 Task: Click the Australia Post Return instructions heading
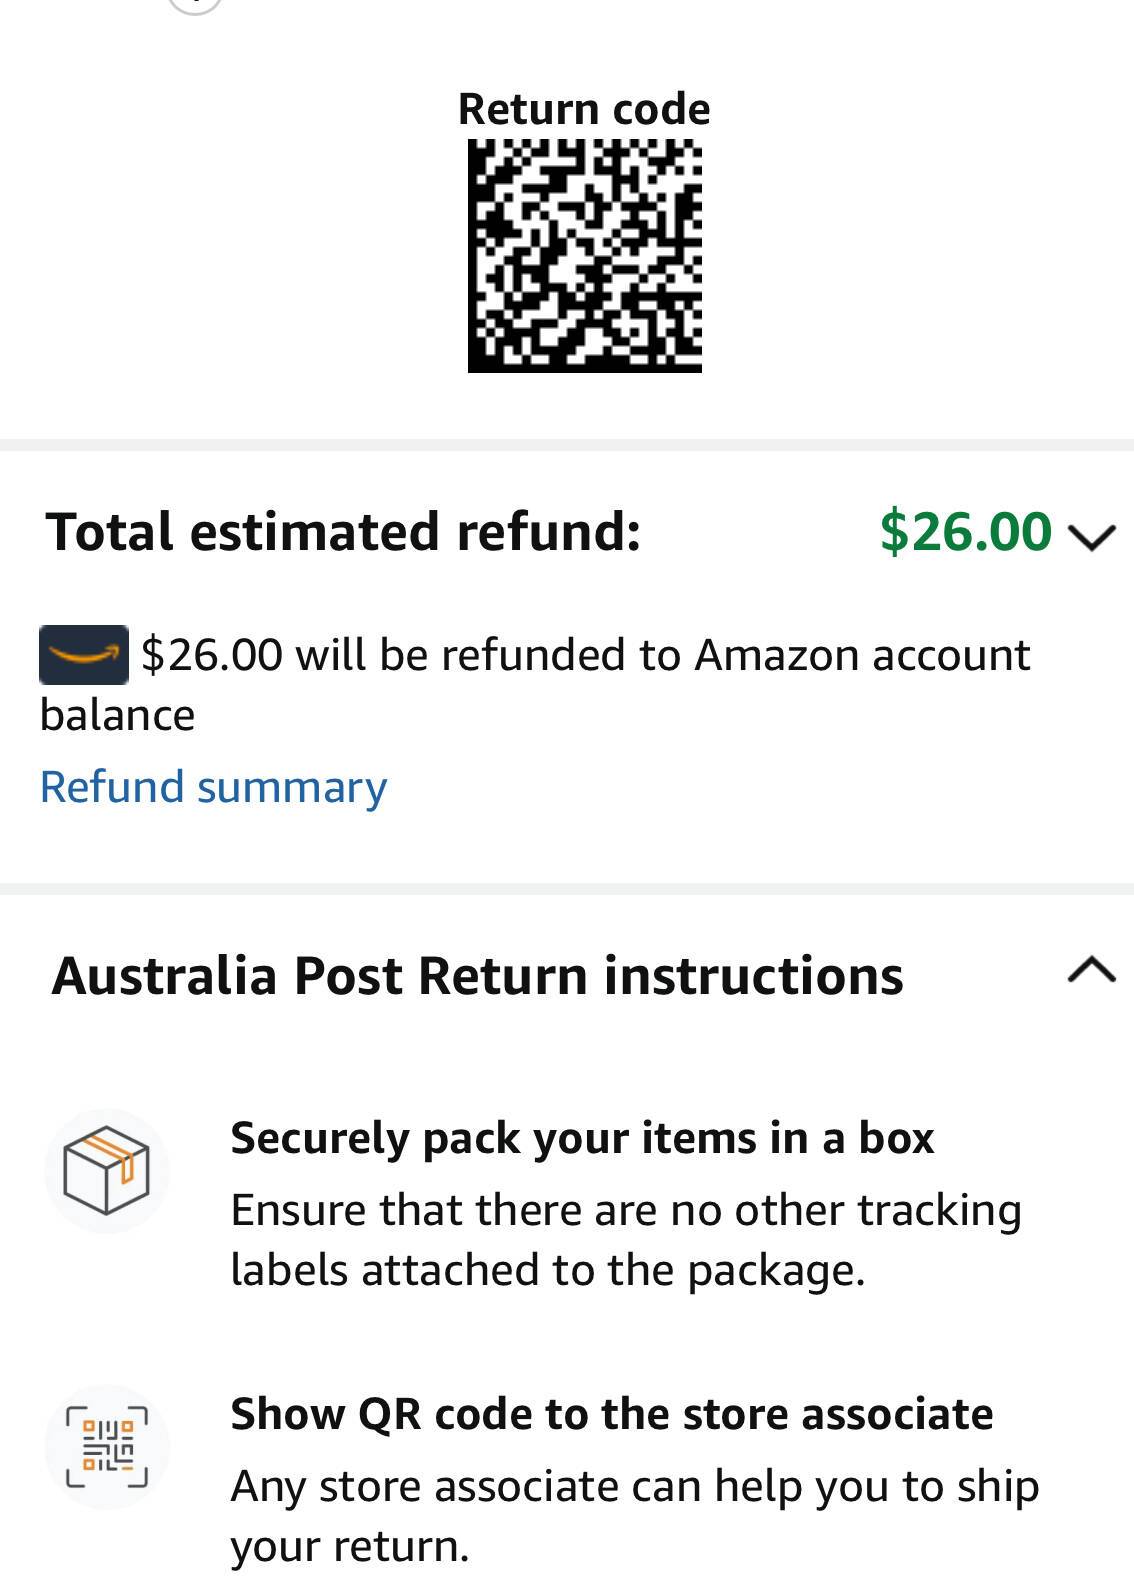478,976
